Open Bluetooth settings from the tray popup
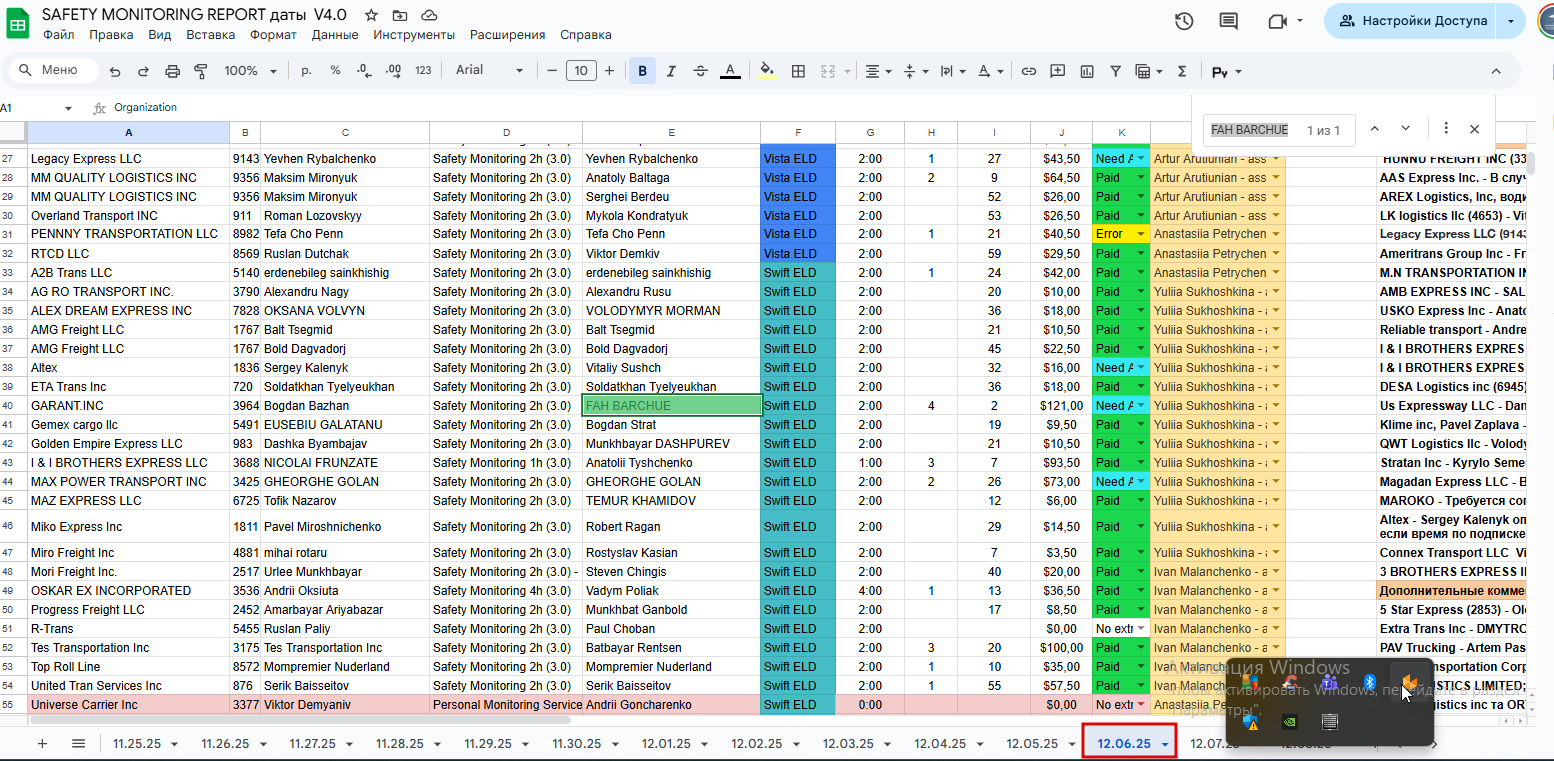The height and width of the screenshot is (761, 1554). click(1371, 682)
